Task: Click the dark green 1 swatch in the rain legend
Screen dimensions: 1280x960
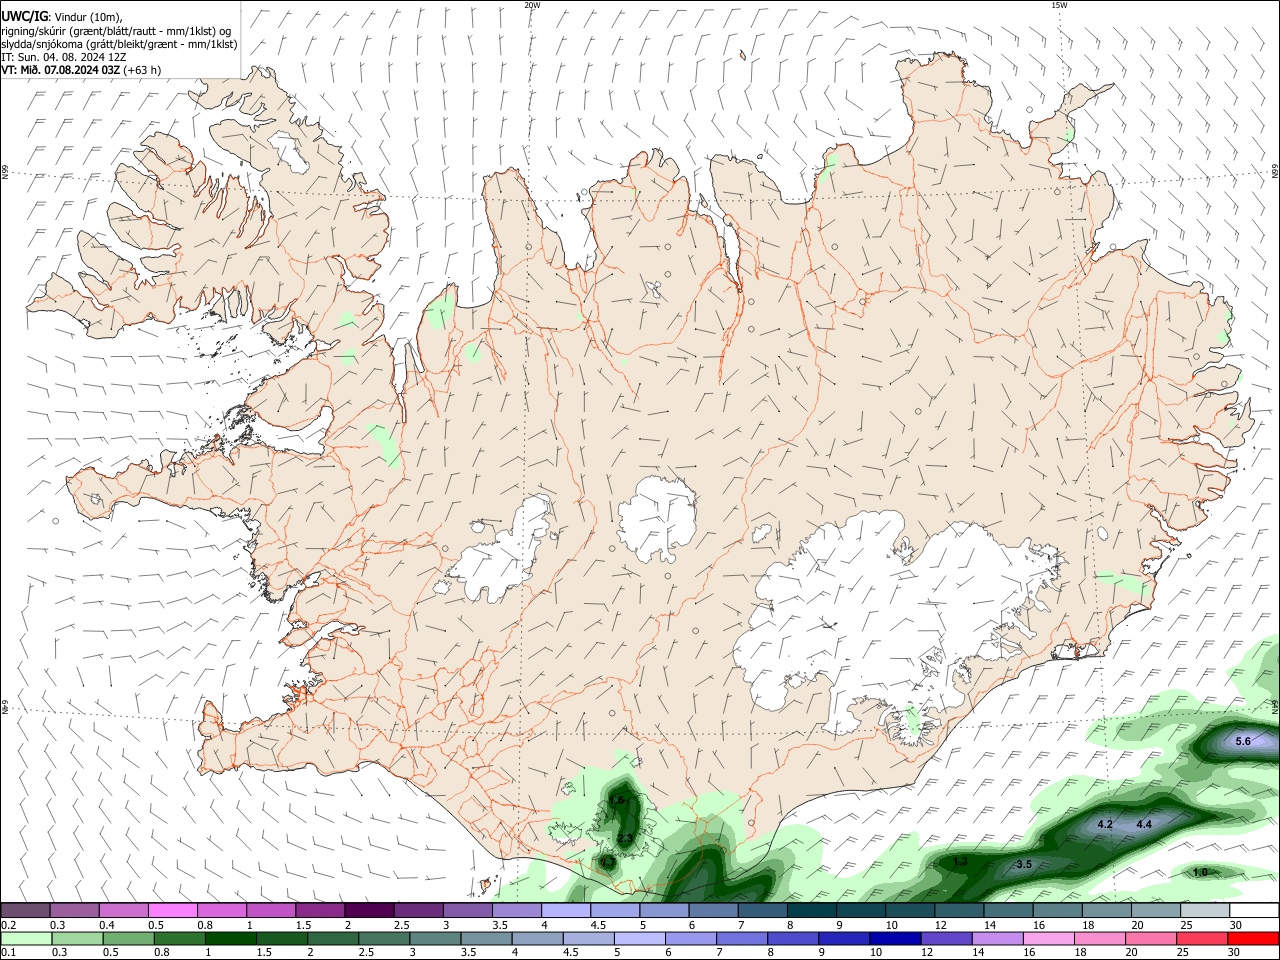Action: (230, 938)
